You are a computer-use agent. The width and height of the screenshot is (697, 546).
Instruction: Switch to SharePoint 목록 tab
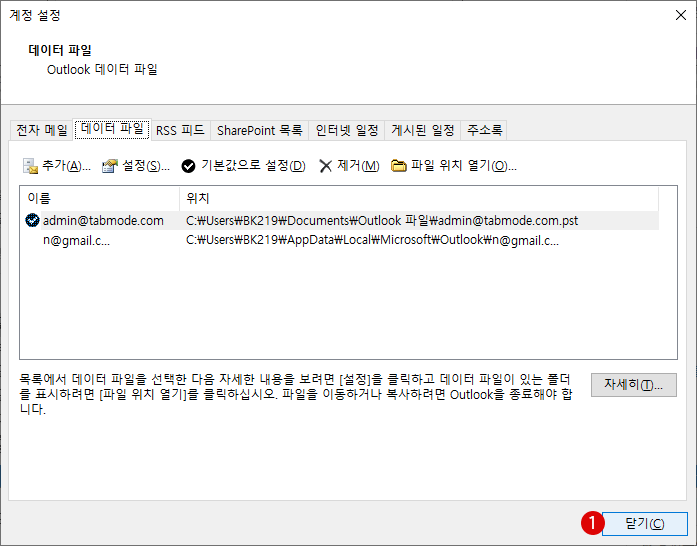point(260,130)
